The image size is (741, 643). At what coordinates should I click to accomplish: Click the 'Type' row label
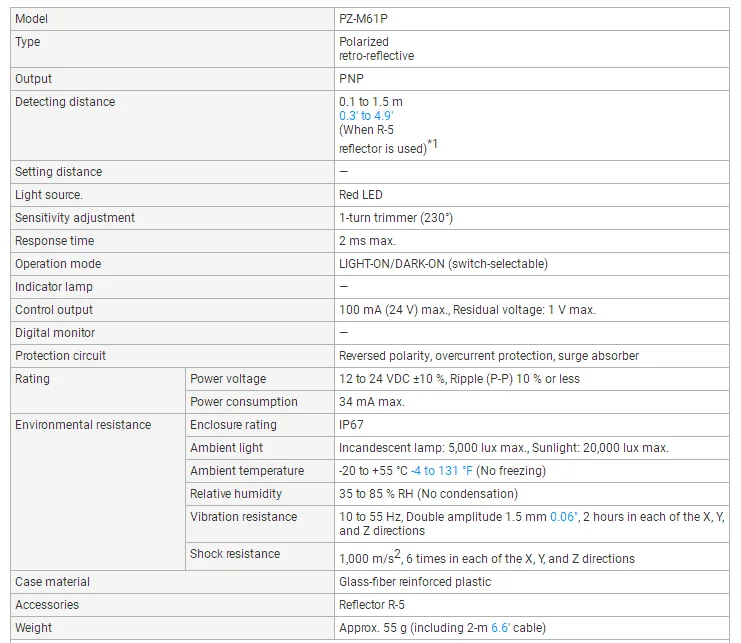pos(27,42)
